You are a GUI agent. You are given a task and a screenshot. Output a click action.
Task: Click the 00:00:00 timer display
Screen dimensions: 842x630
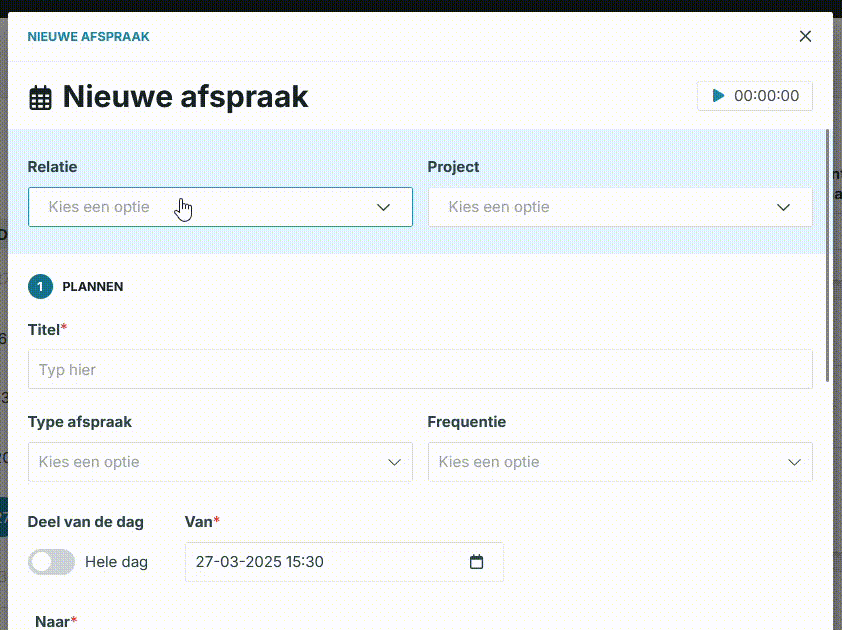(x=766, y=96)
